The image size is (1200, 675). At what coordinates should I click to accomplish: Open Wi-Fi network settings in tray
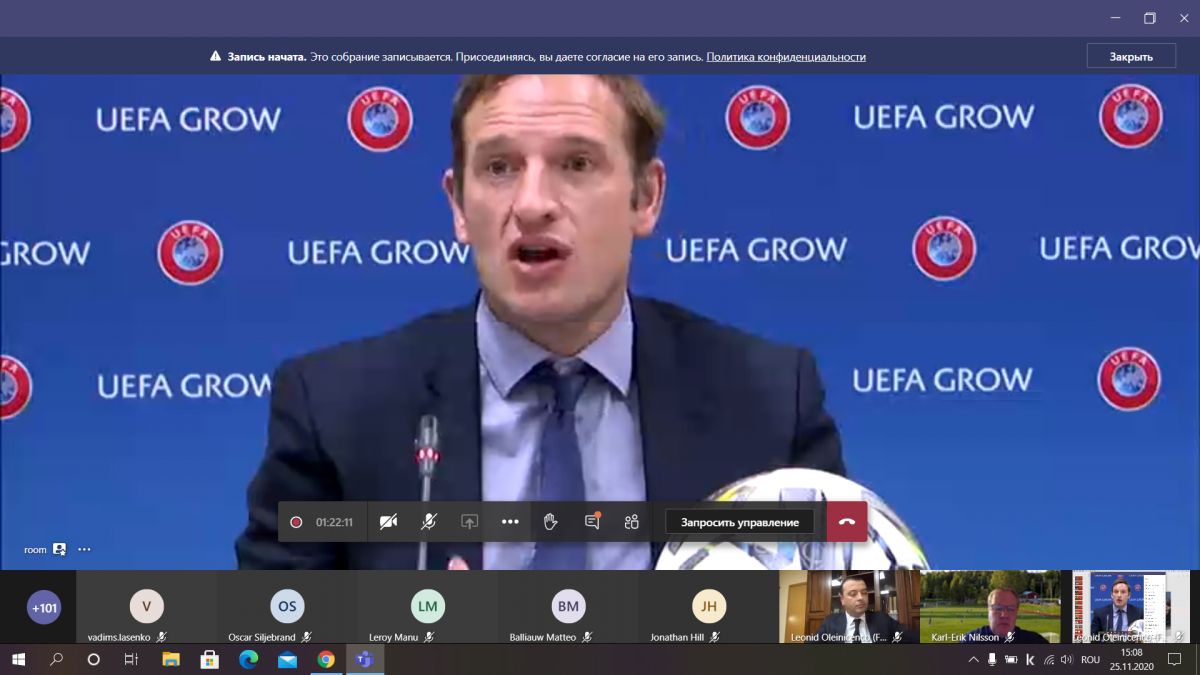point(1049,659)
